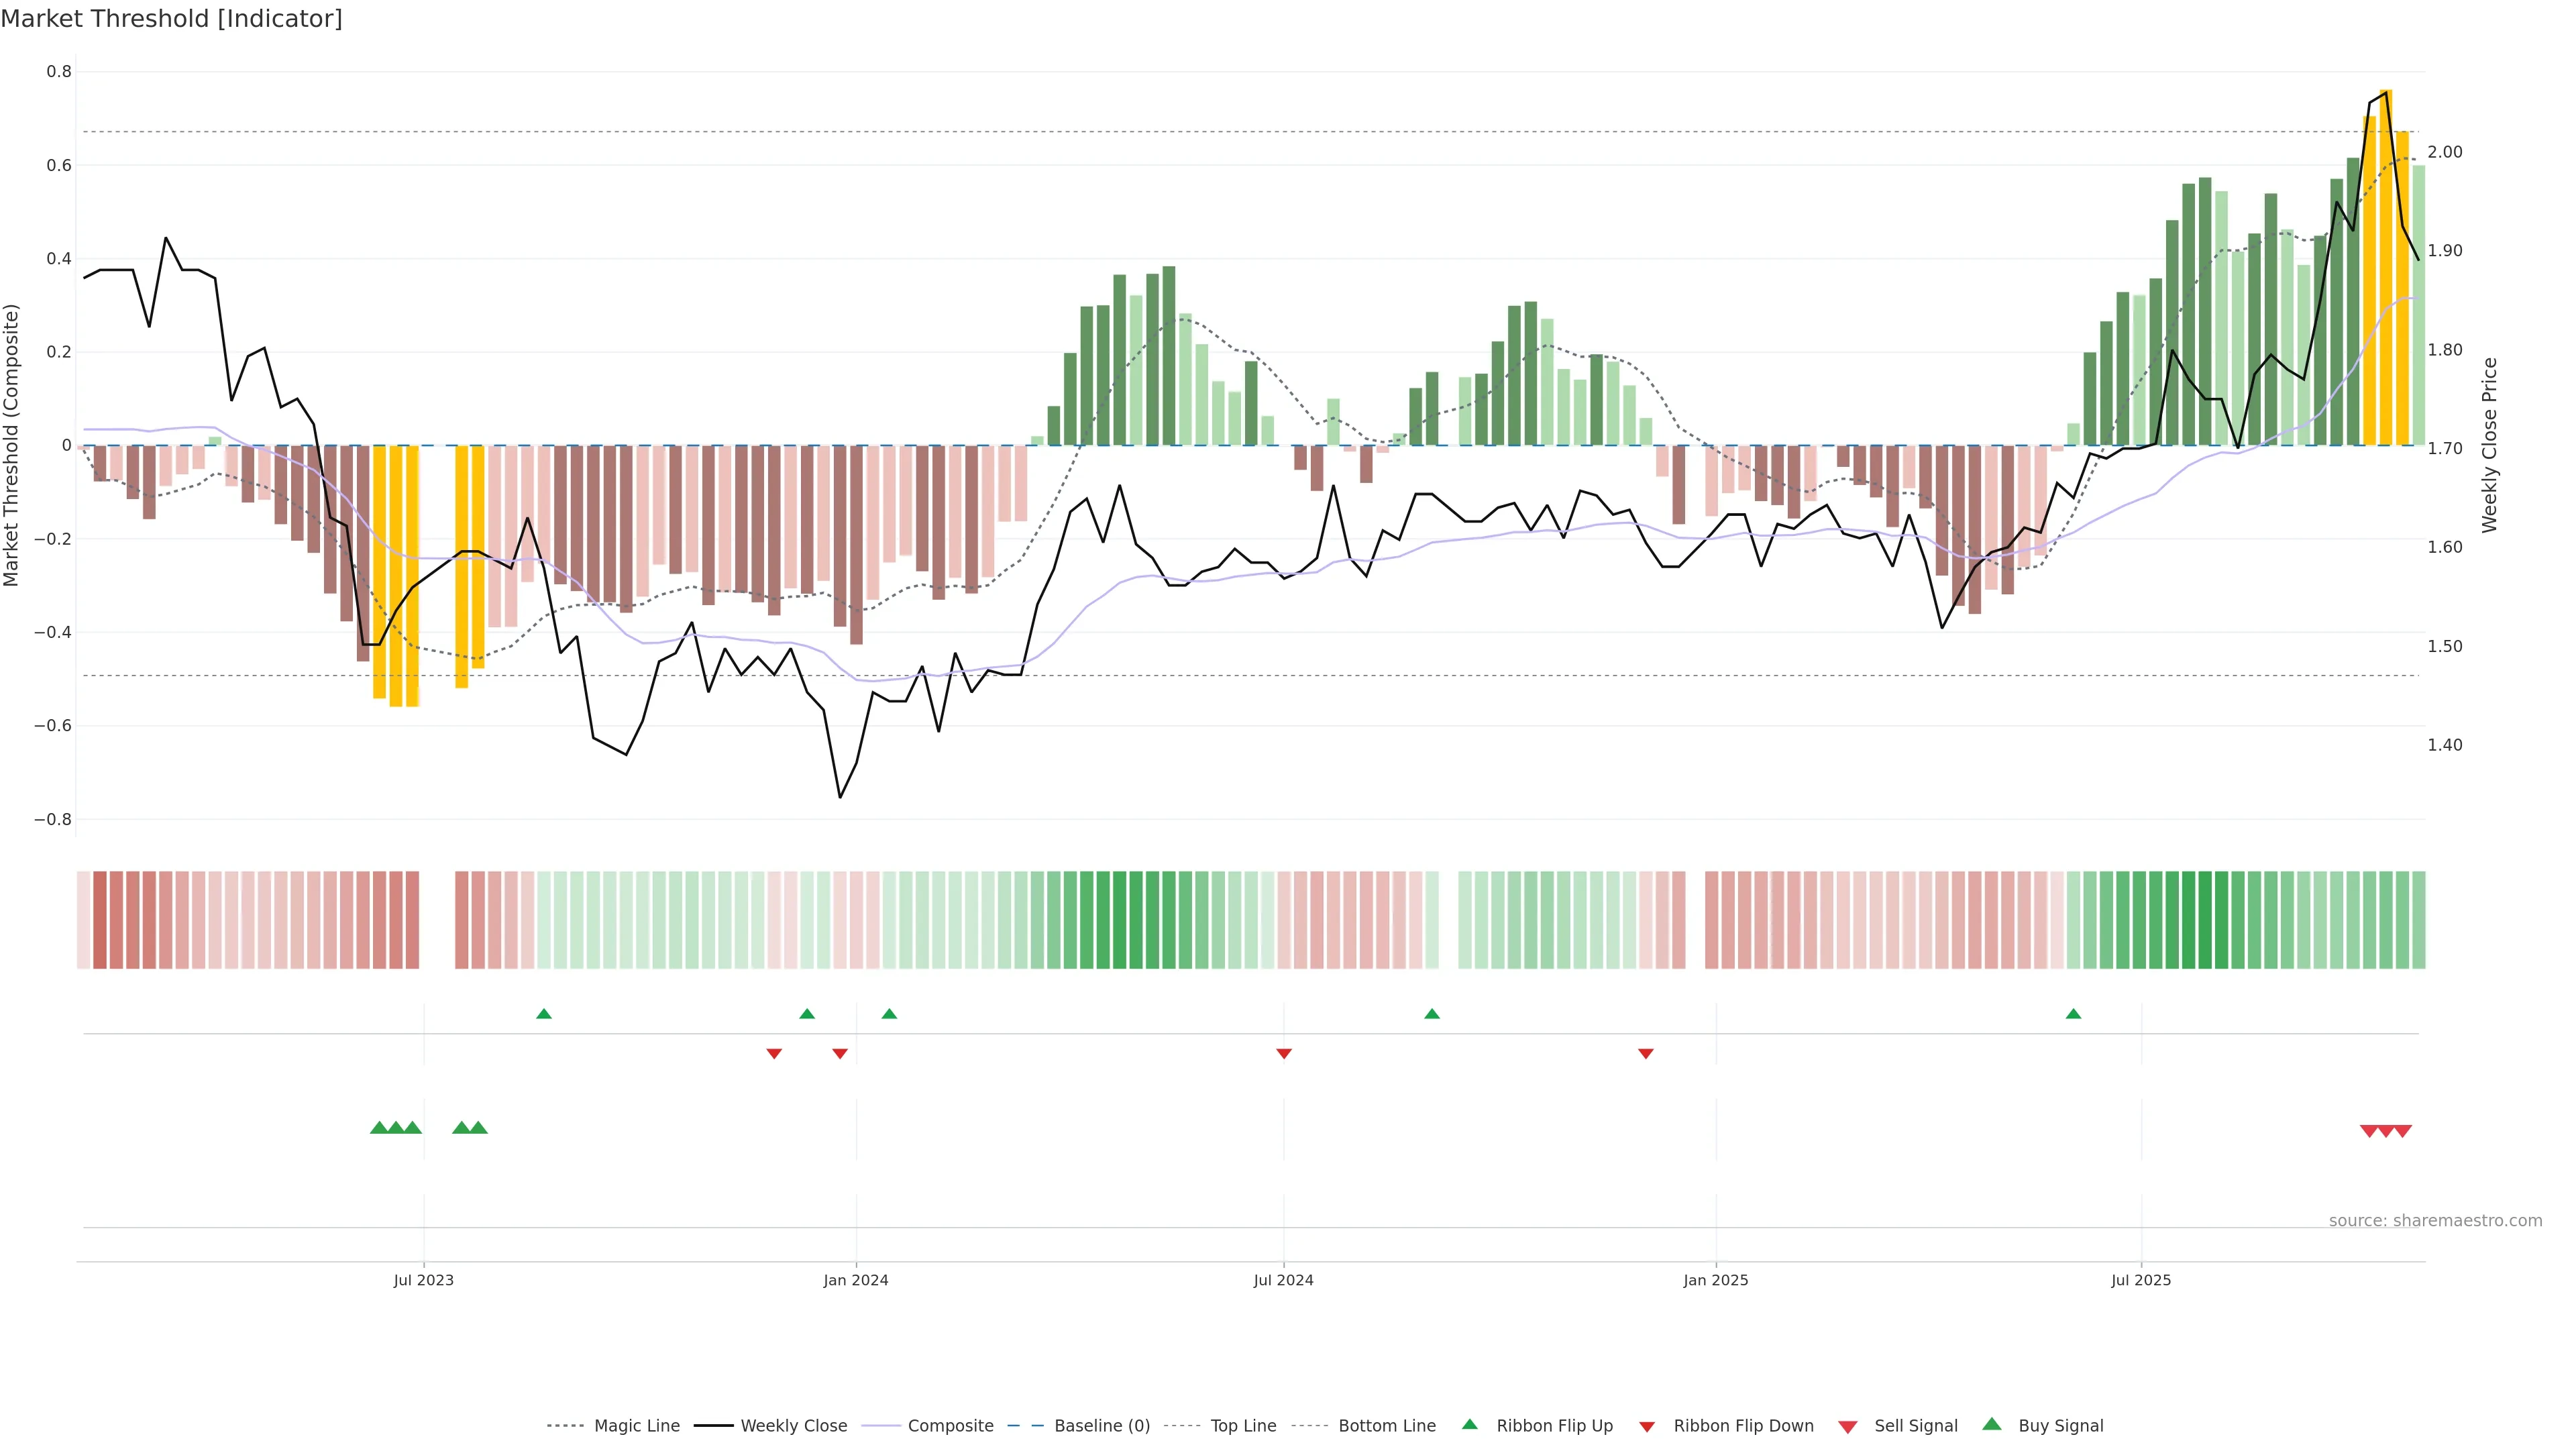The width and height of the screenshot is (2576, 1449).
Task: Select the last green ribbon flip up marker
Action: coord(2073,1014)
